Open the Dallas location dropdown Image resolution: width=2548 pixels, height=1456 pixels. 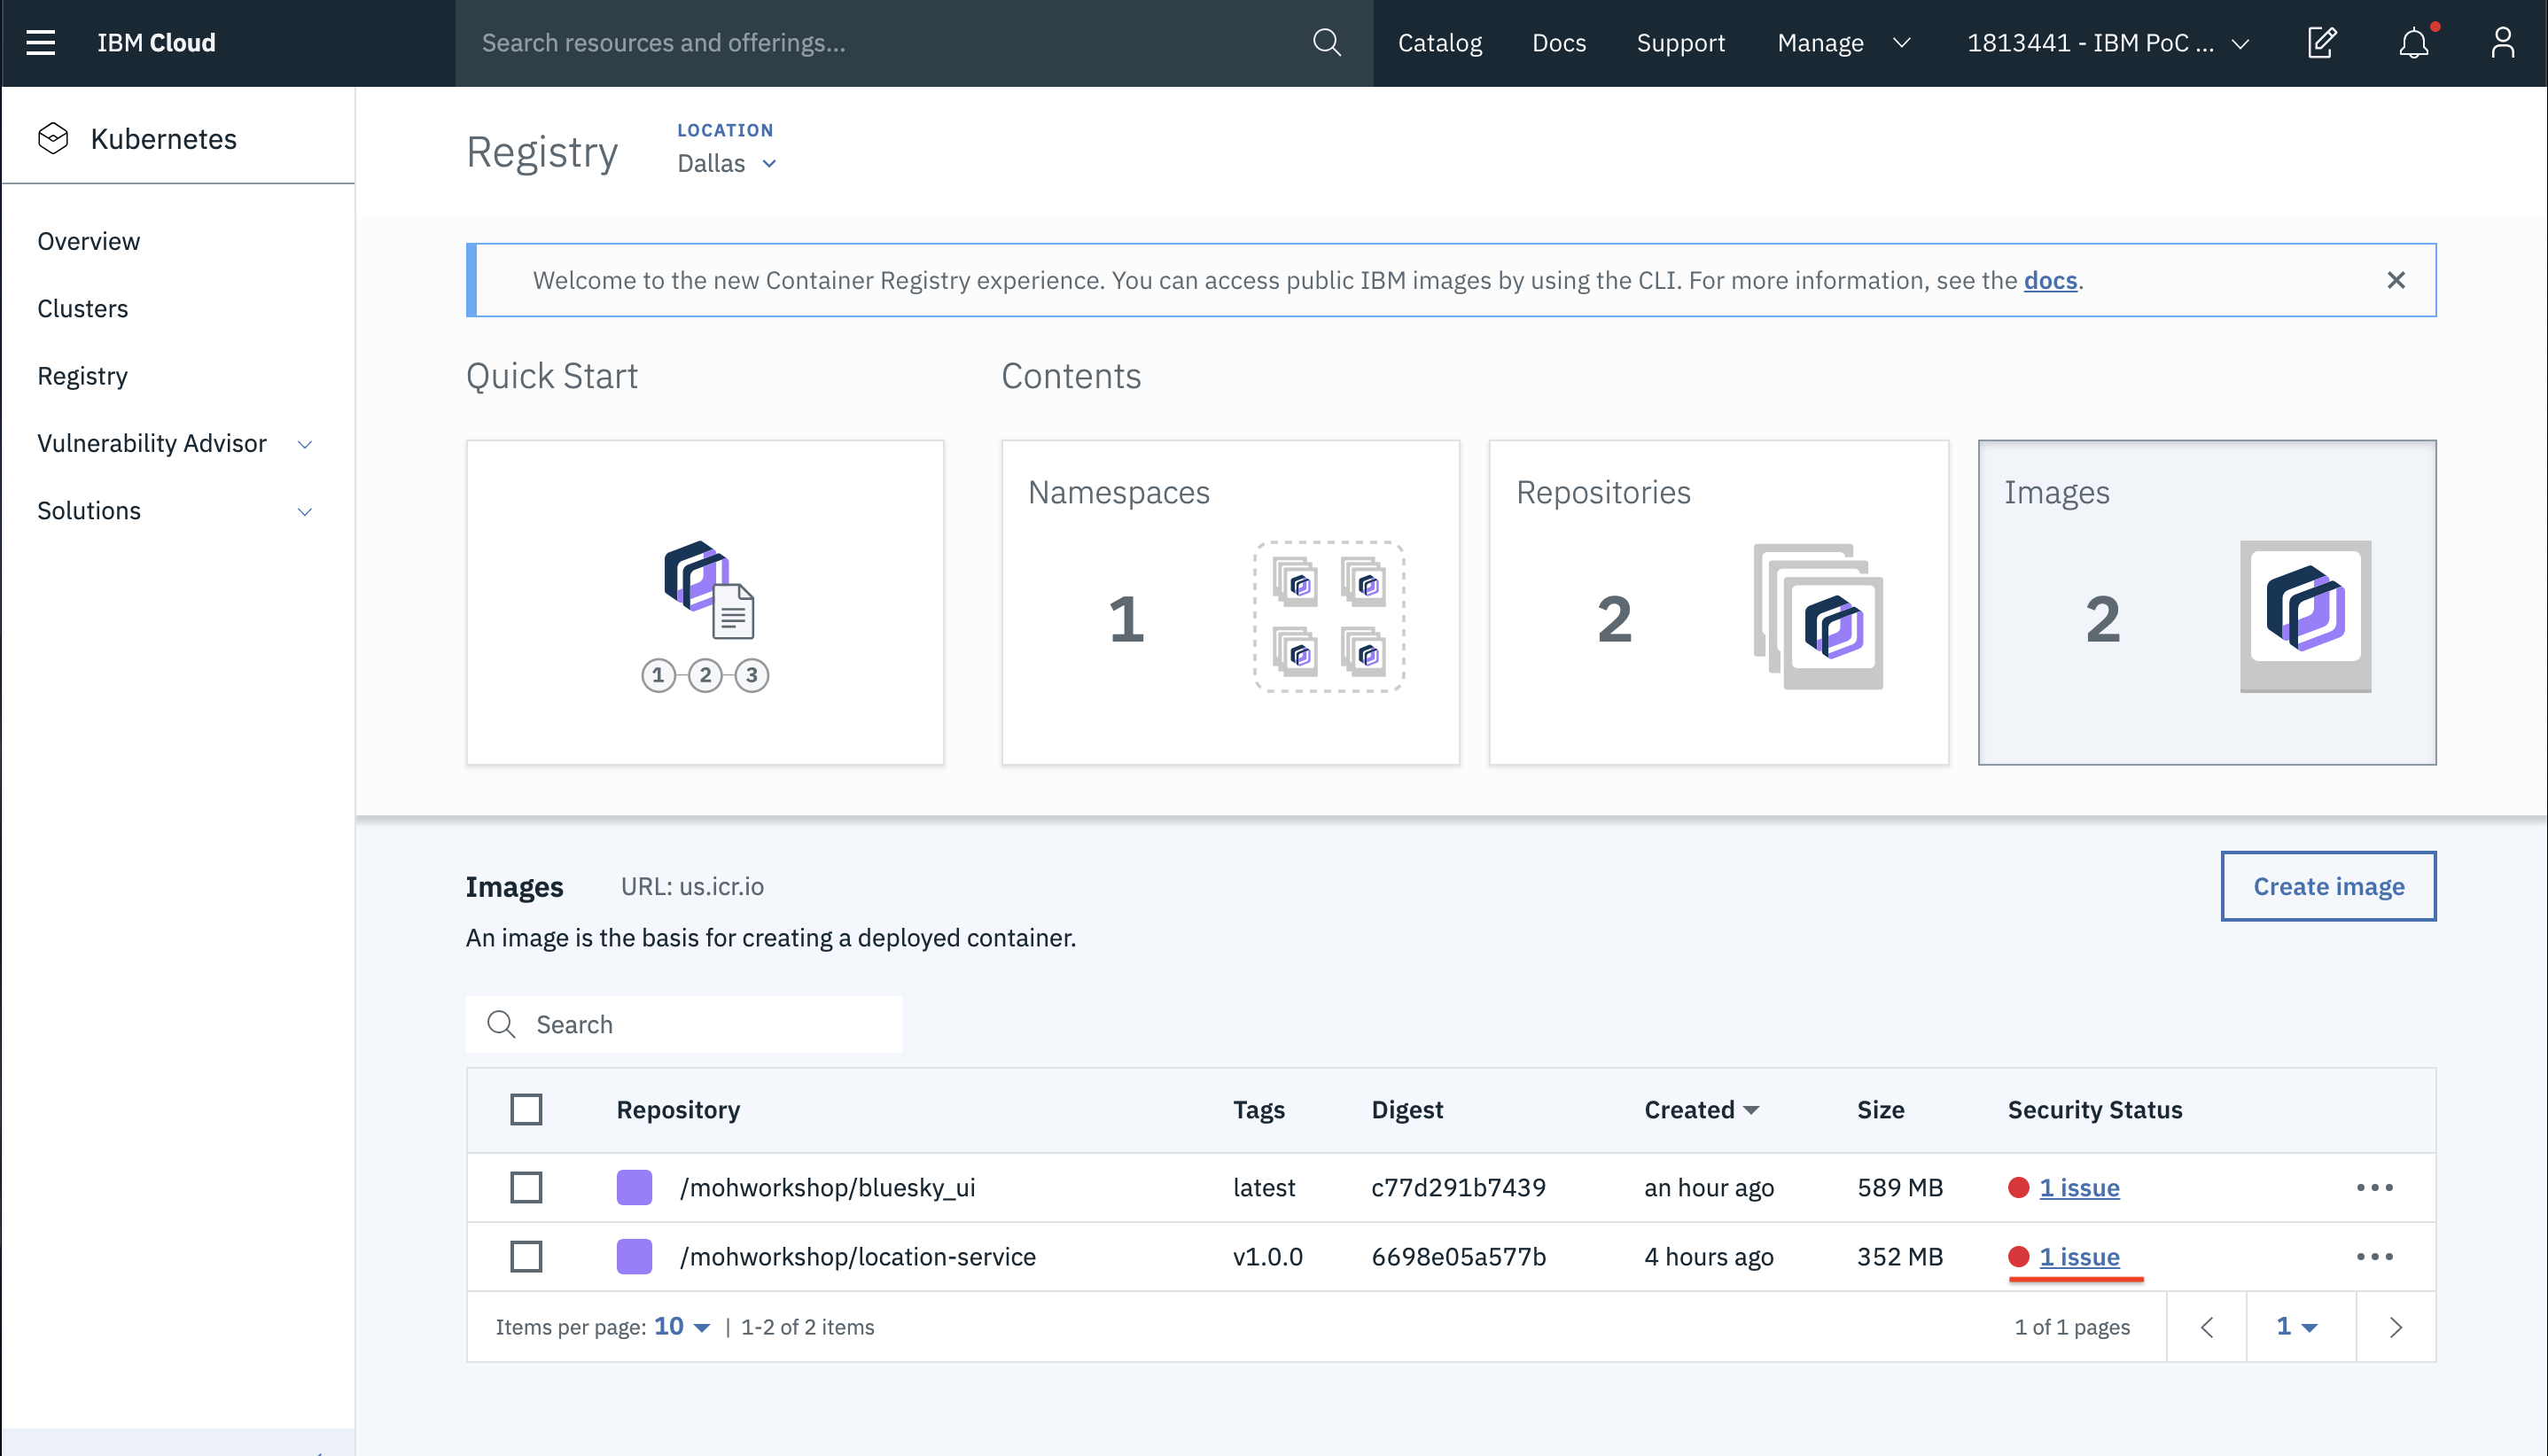[x=727, y=163]
